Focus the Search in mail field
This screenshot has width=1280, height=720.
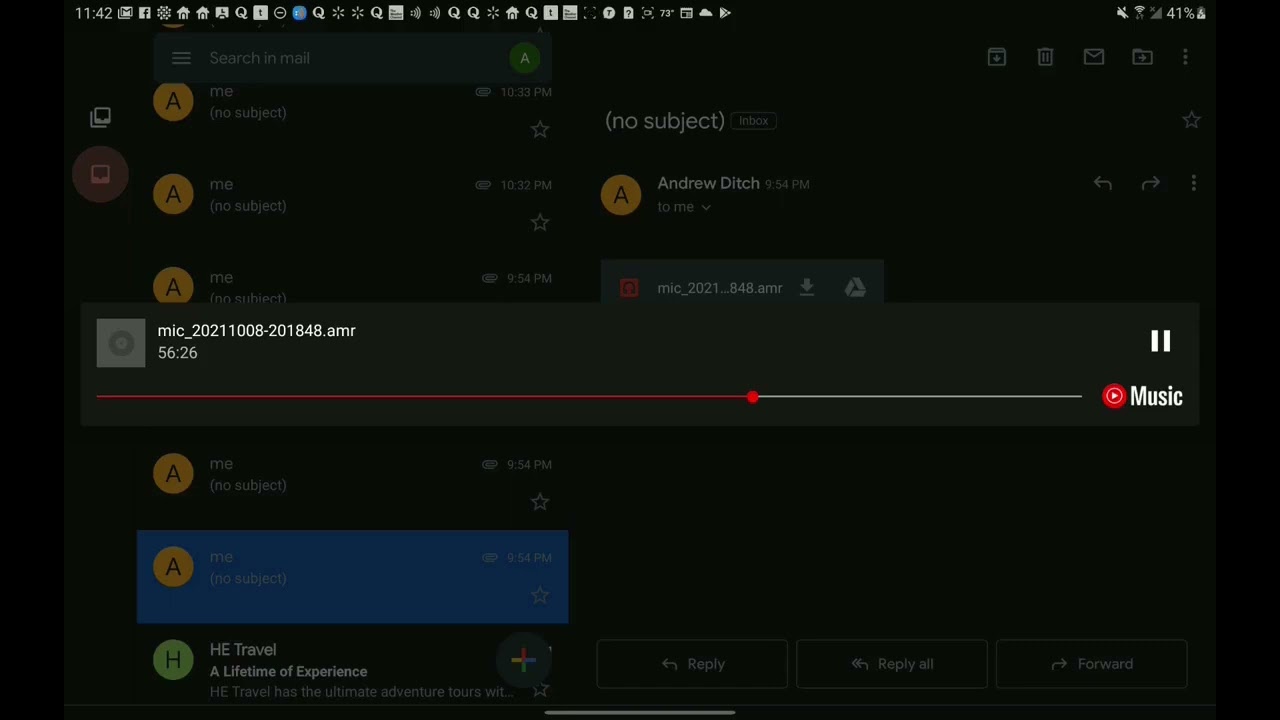(x=353, y=58)
